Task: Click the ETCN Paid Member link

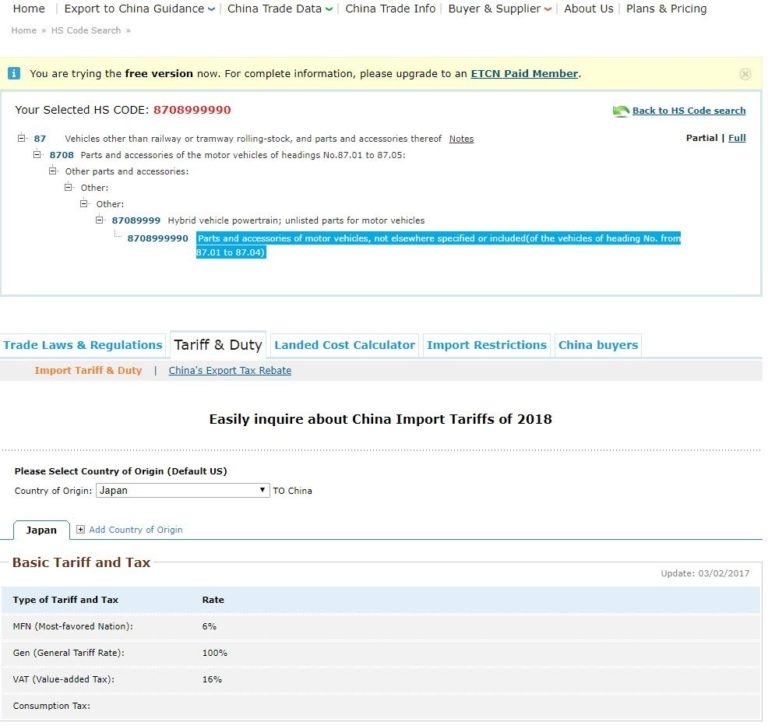Action: (524, 74)
